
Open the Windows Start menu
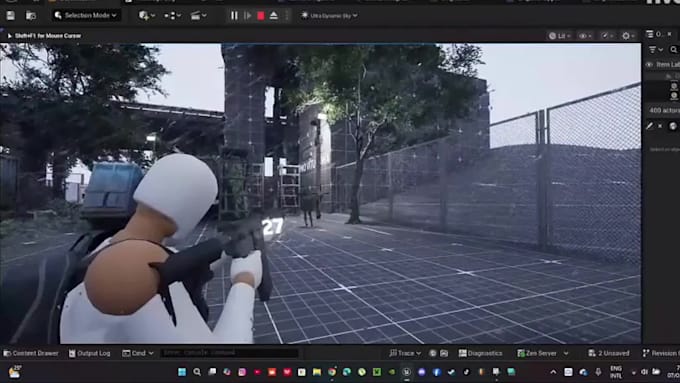point(182,372)
